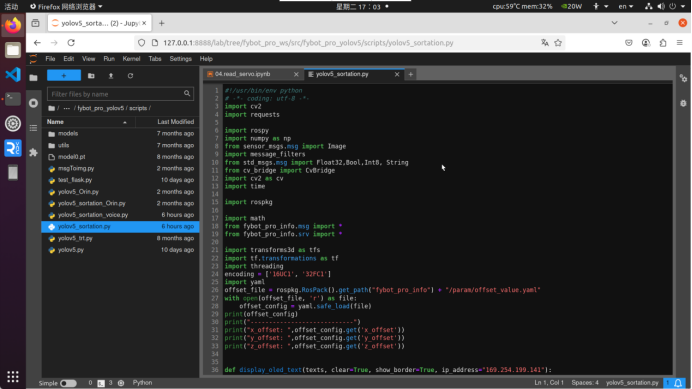This screenshot has width=692, height=389.
Task: Open the Settings menu
Action: (x=181, y=59)
